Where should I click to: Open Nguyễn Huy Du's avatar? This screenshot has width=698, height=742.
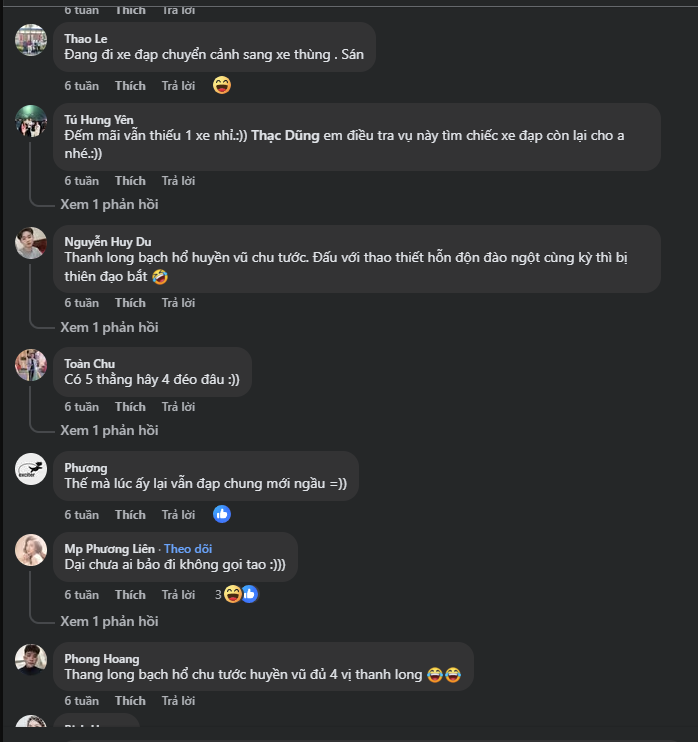click(x=31, y=243)
